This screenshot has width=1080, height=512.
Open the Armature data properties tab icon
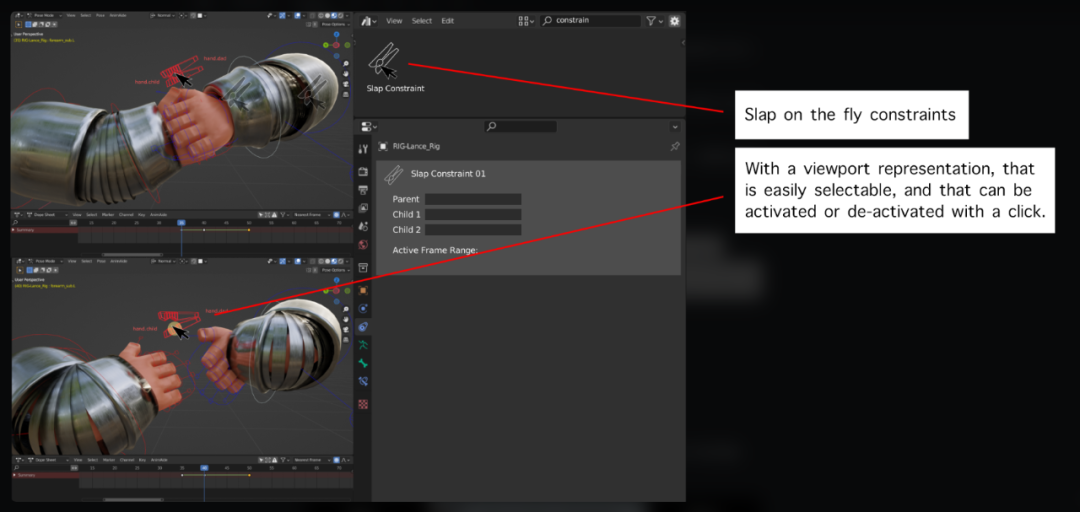(x=363, y=345)
